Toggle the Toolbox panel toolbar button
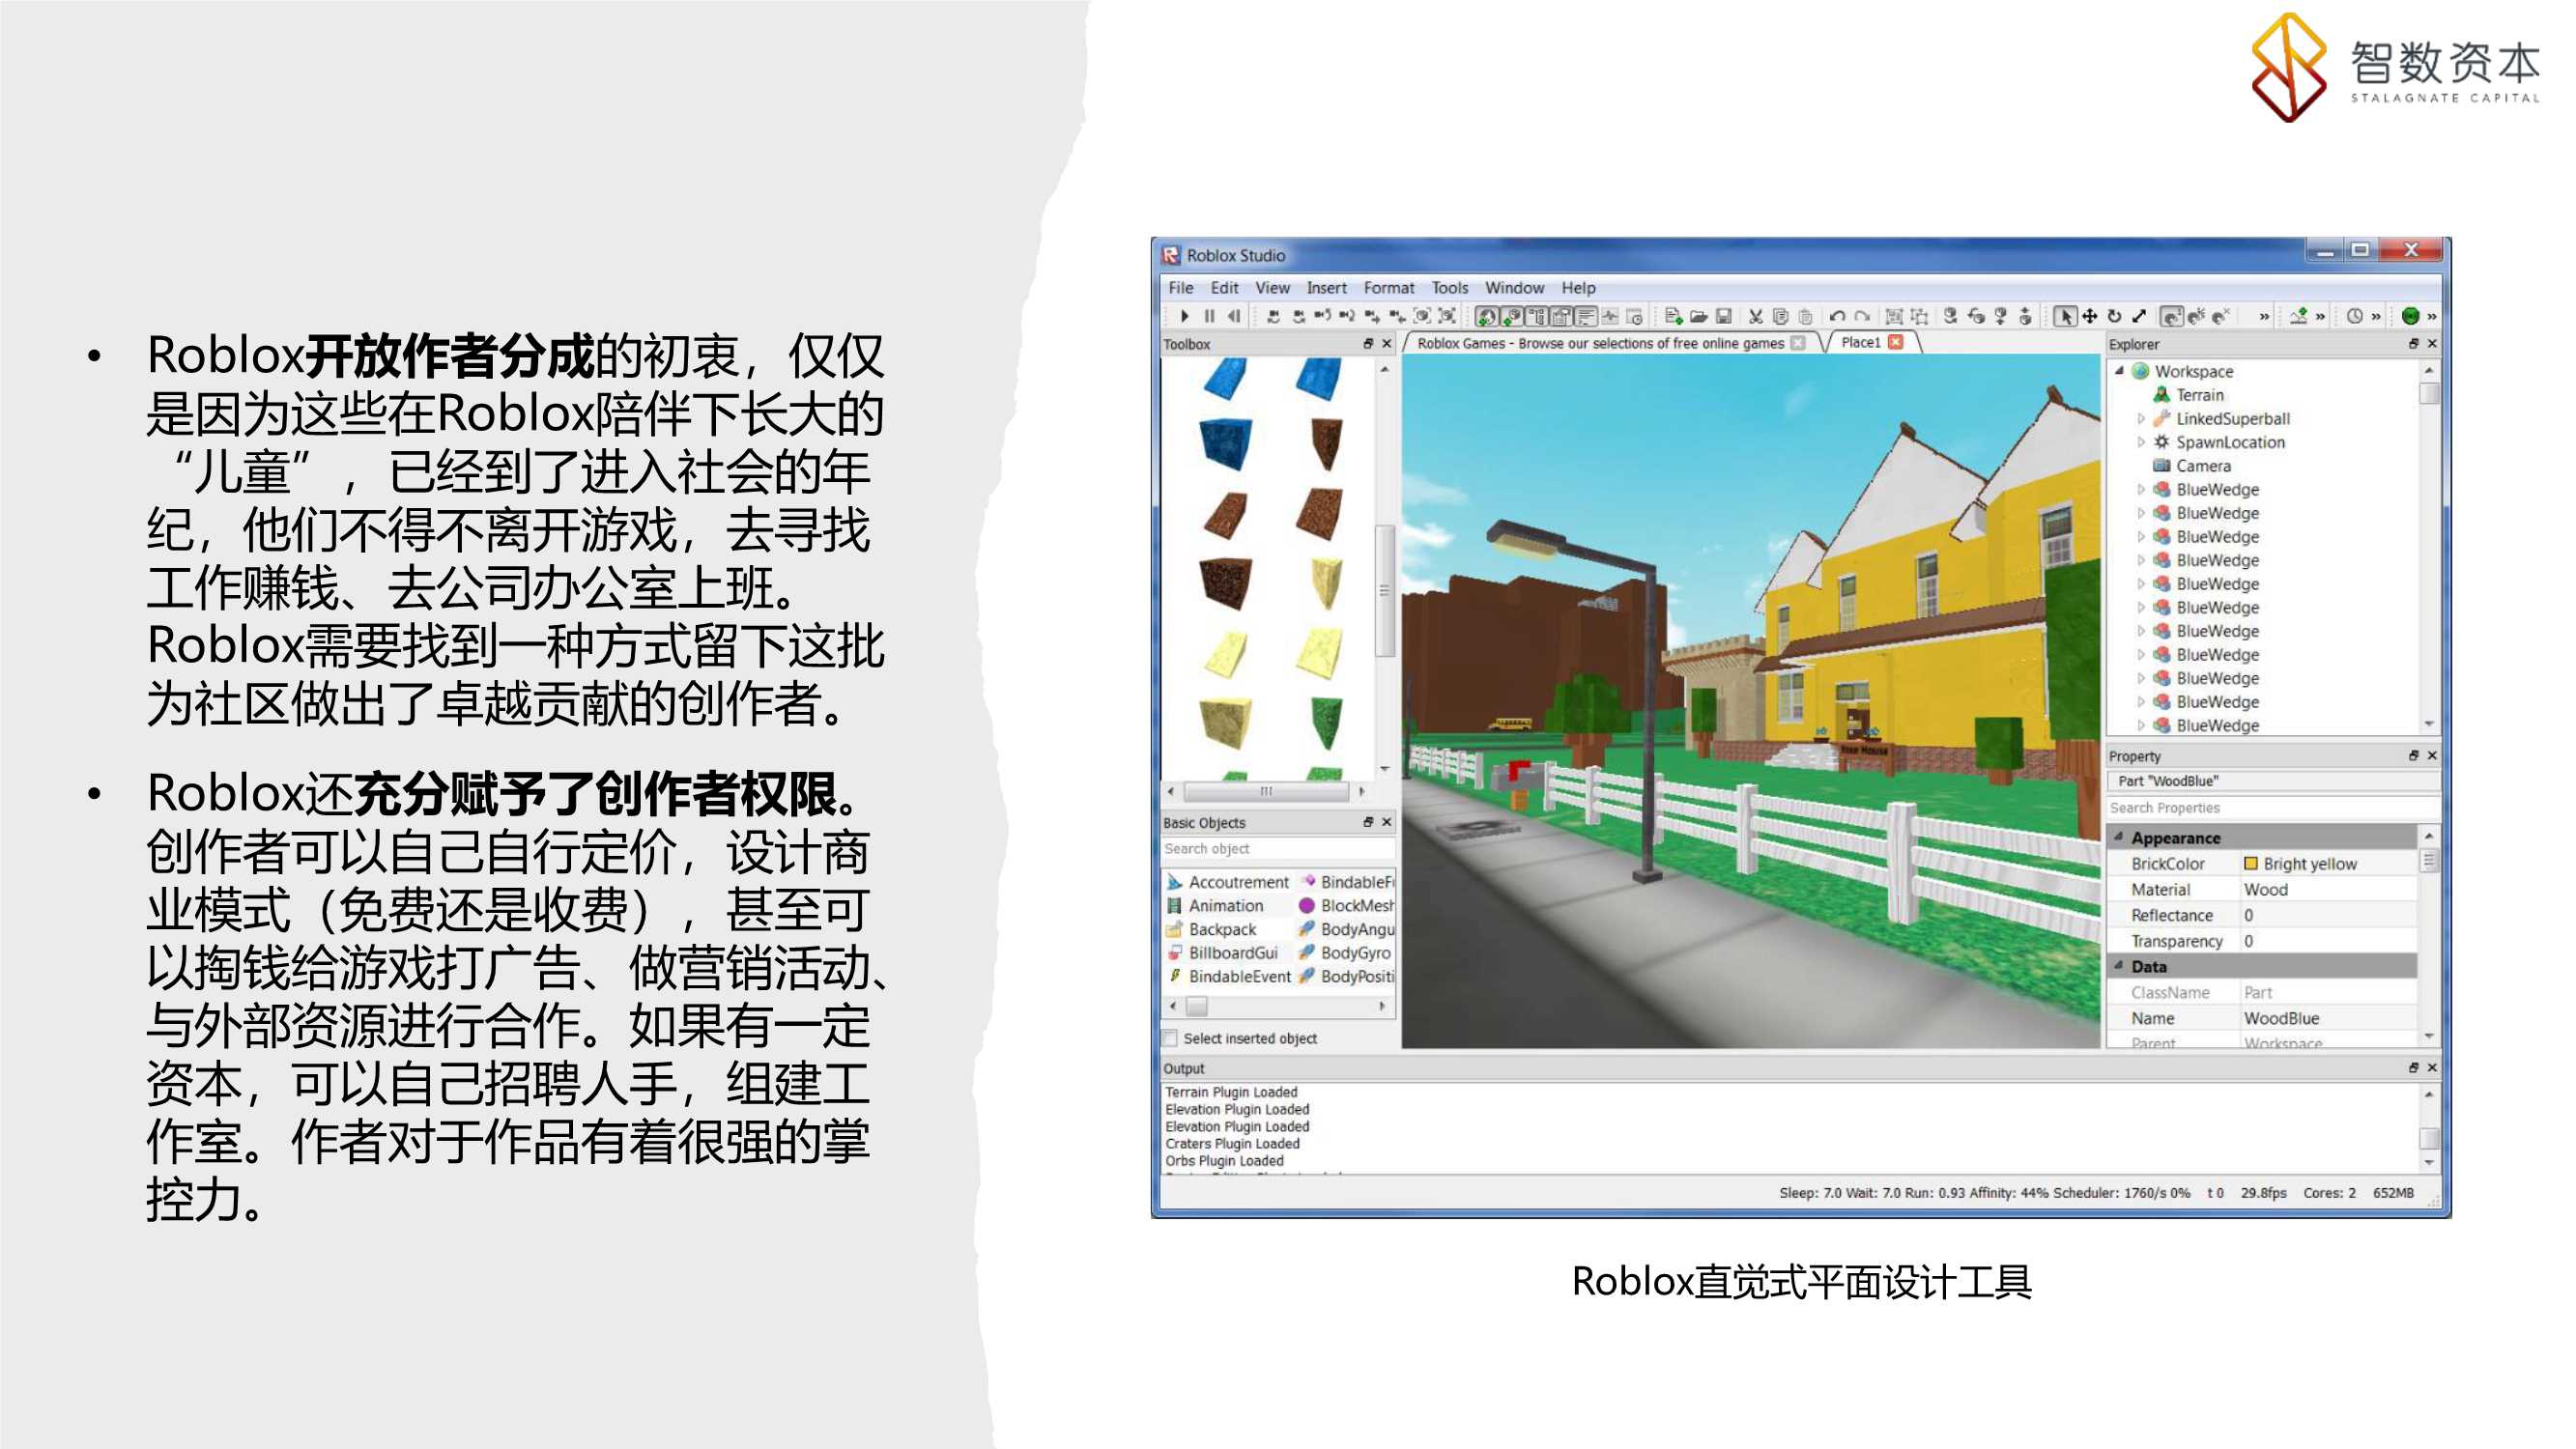This screenshot has width=2576, height=1449. 1487,317
